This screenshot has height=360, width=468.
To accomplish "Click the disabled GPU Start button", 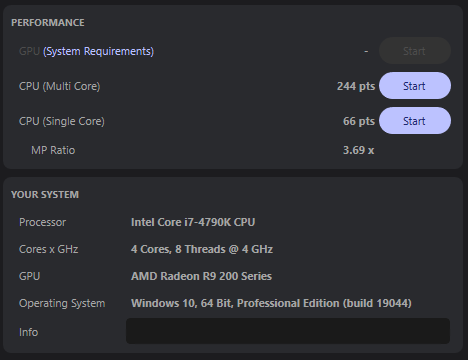I will coord(415,51).
